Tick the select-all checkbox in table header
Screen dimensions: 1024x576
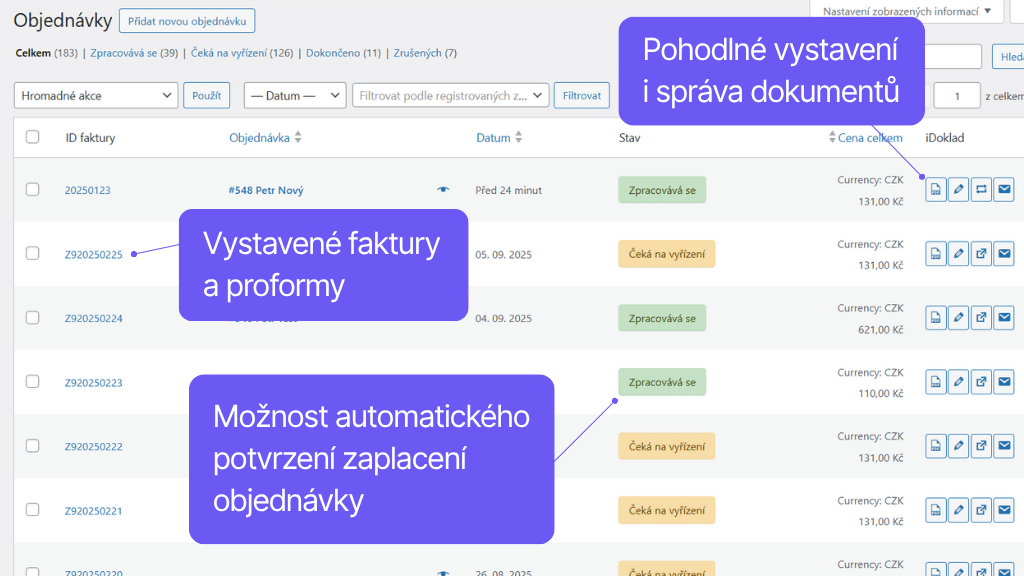(x=33, y=137)
